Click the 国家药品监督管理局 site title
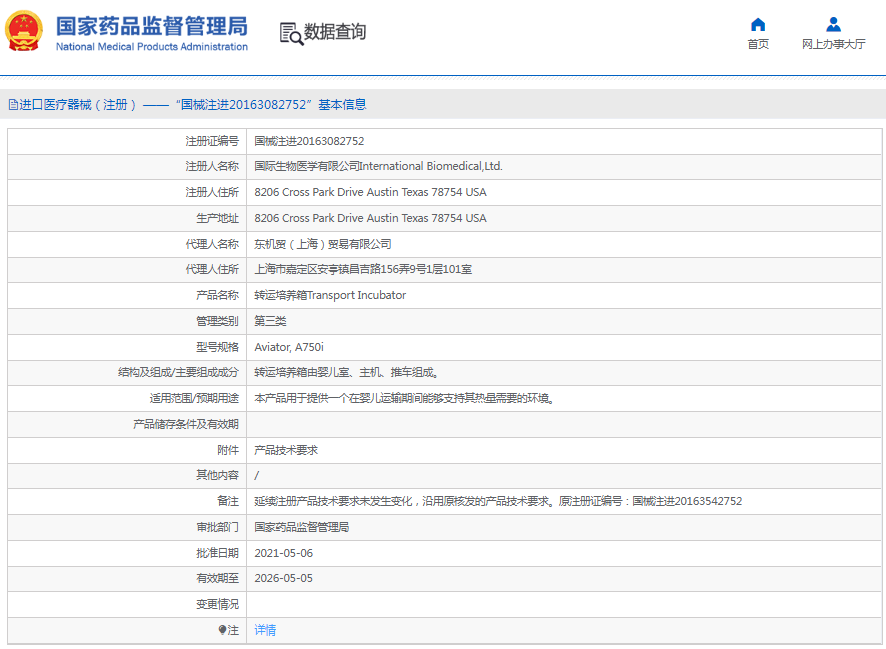886x649 pixels. [x=151, y=25]
